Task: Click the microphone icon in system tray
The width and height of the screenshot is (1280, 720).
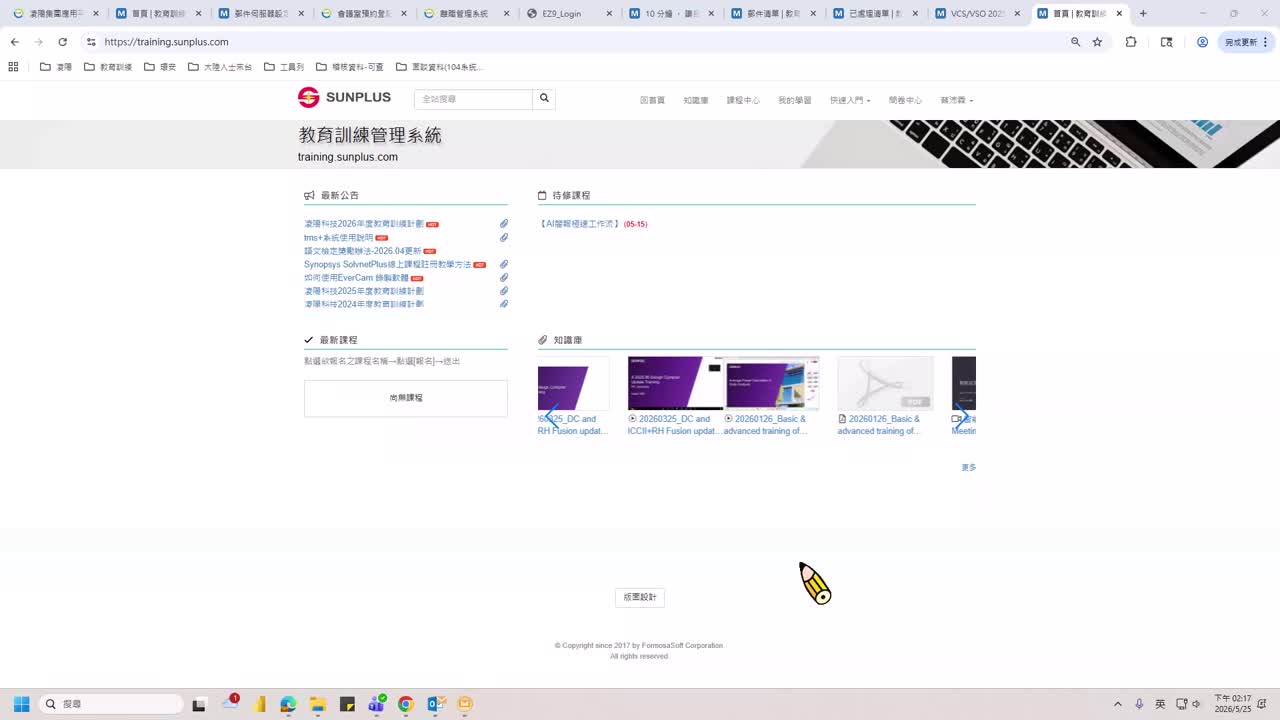Action: point(1139,704)
